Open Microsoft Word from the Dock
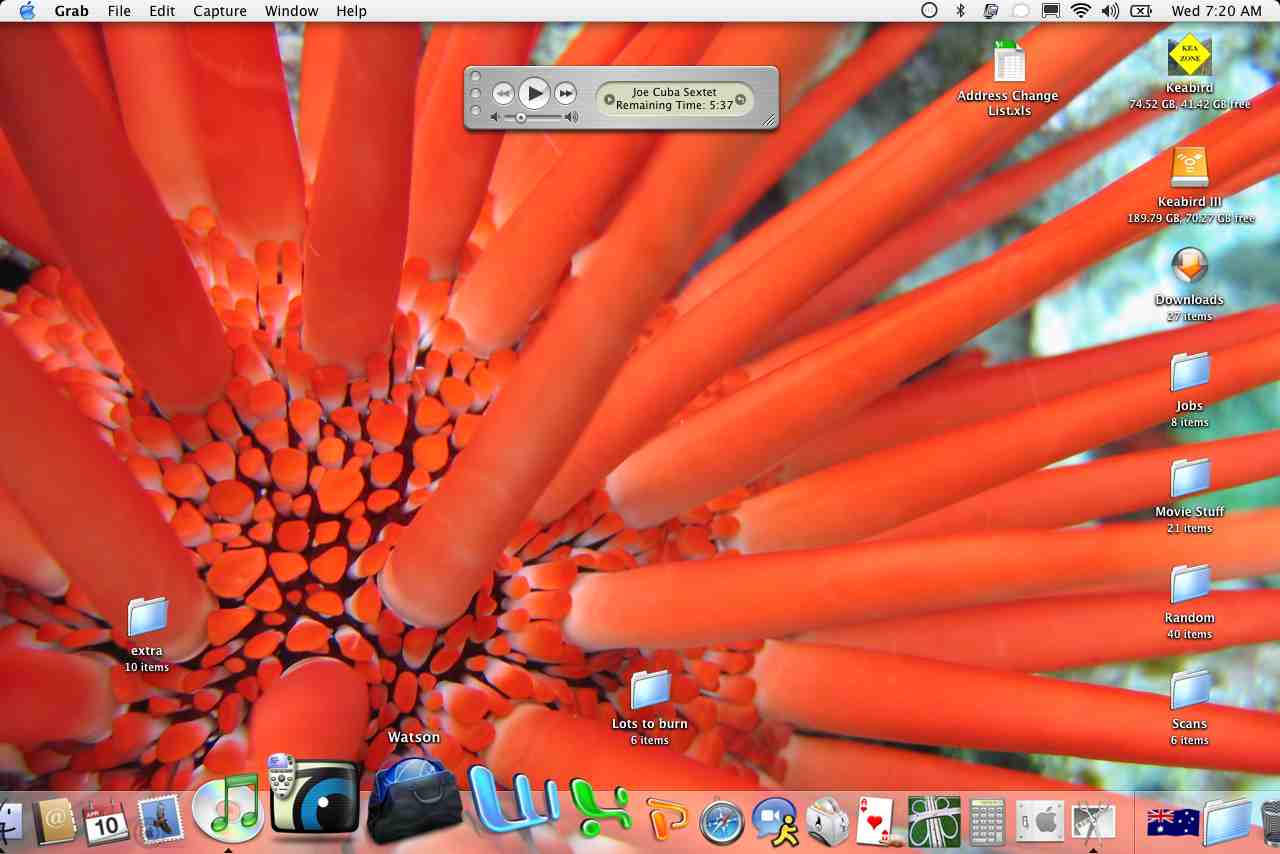Viewport: 1280px width, 854px height. [x=513, y=799]
